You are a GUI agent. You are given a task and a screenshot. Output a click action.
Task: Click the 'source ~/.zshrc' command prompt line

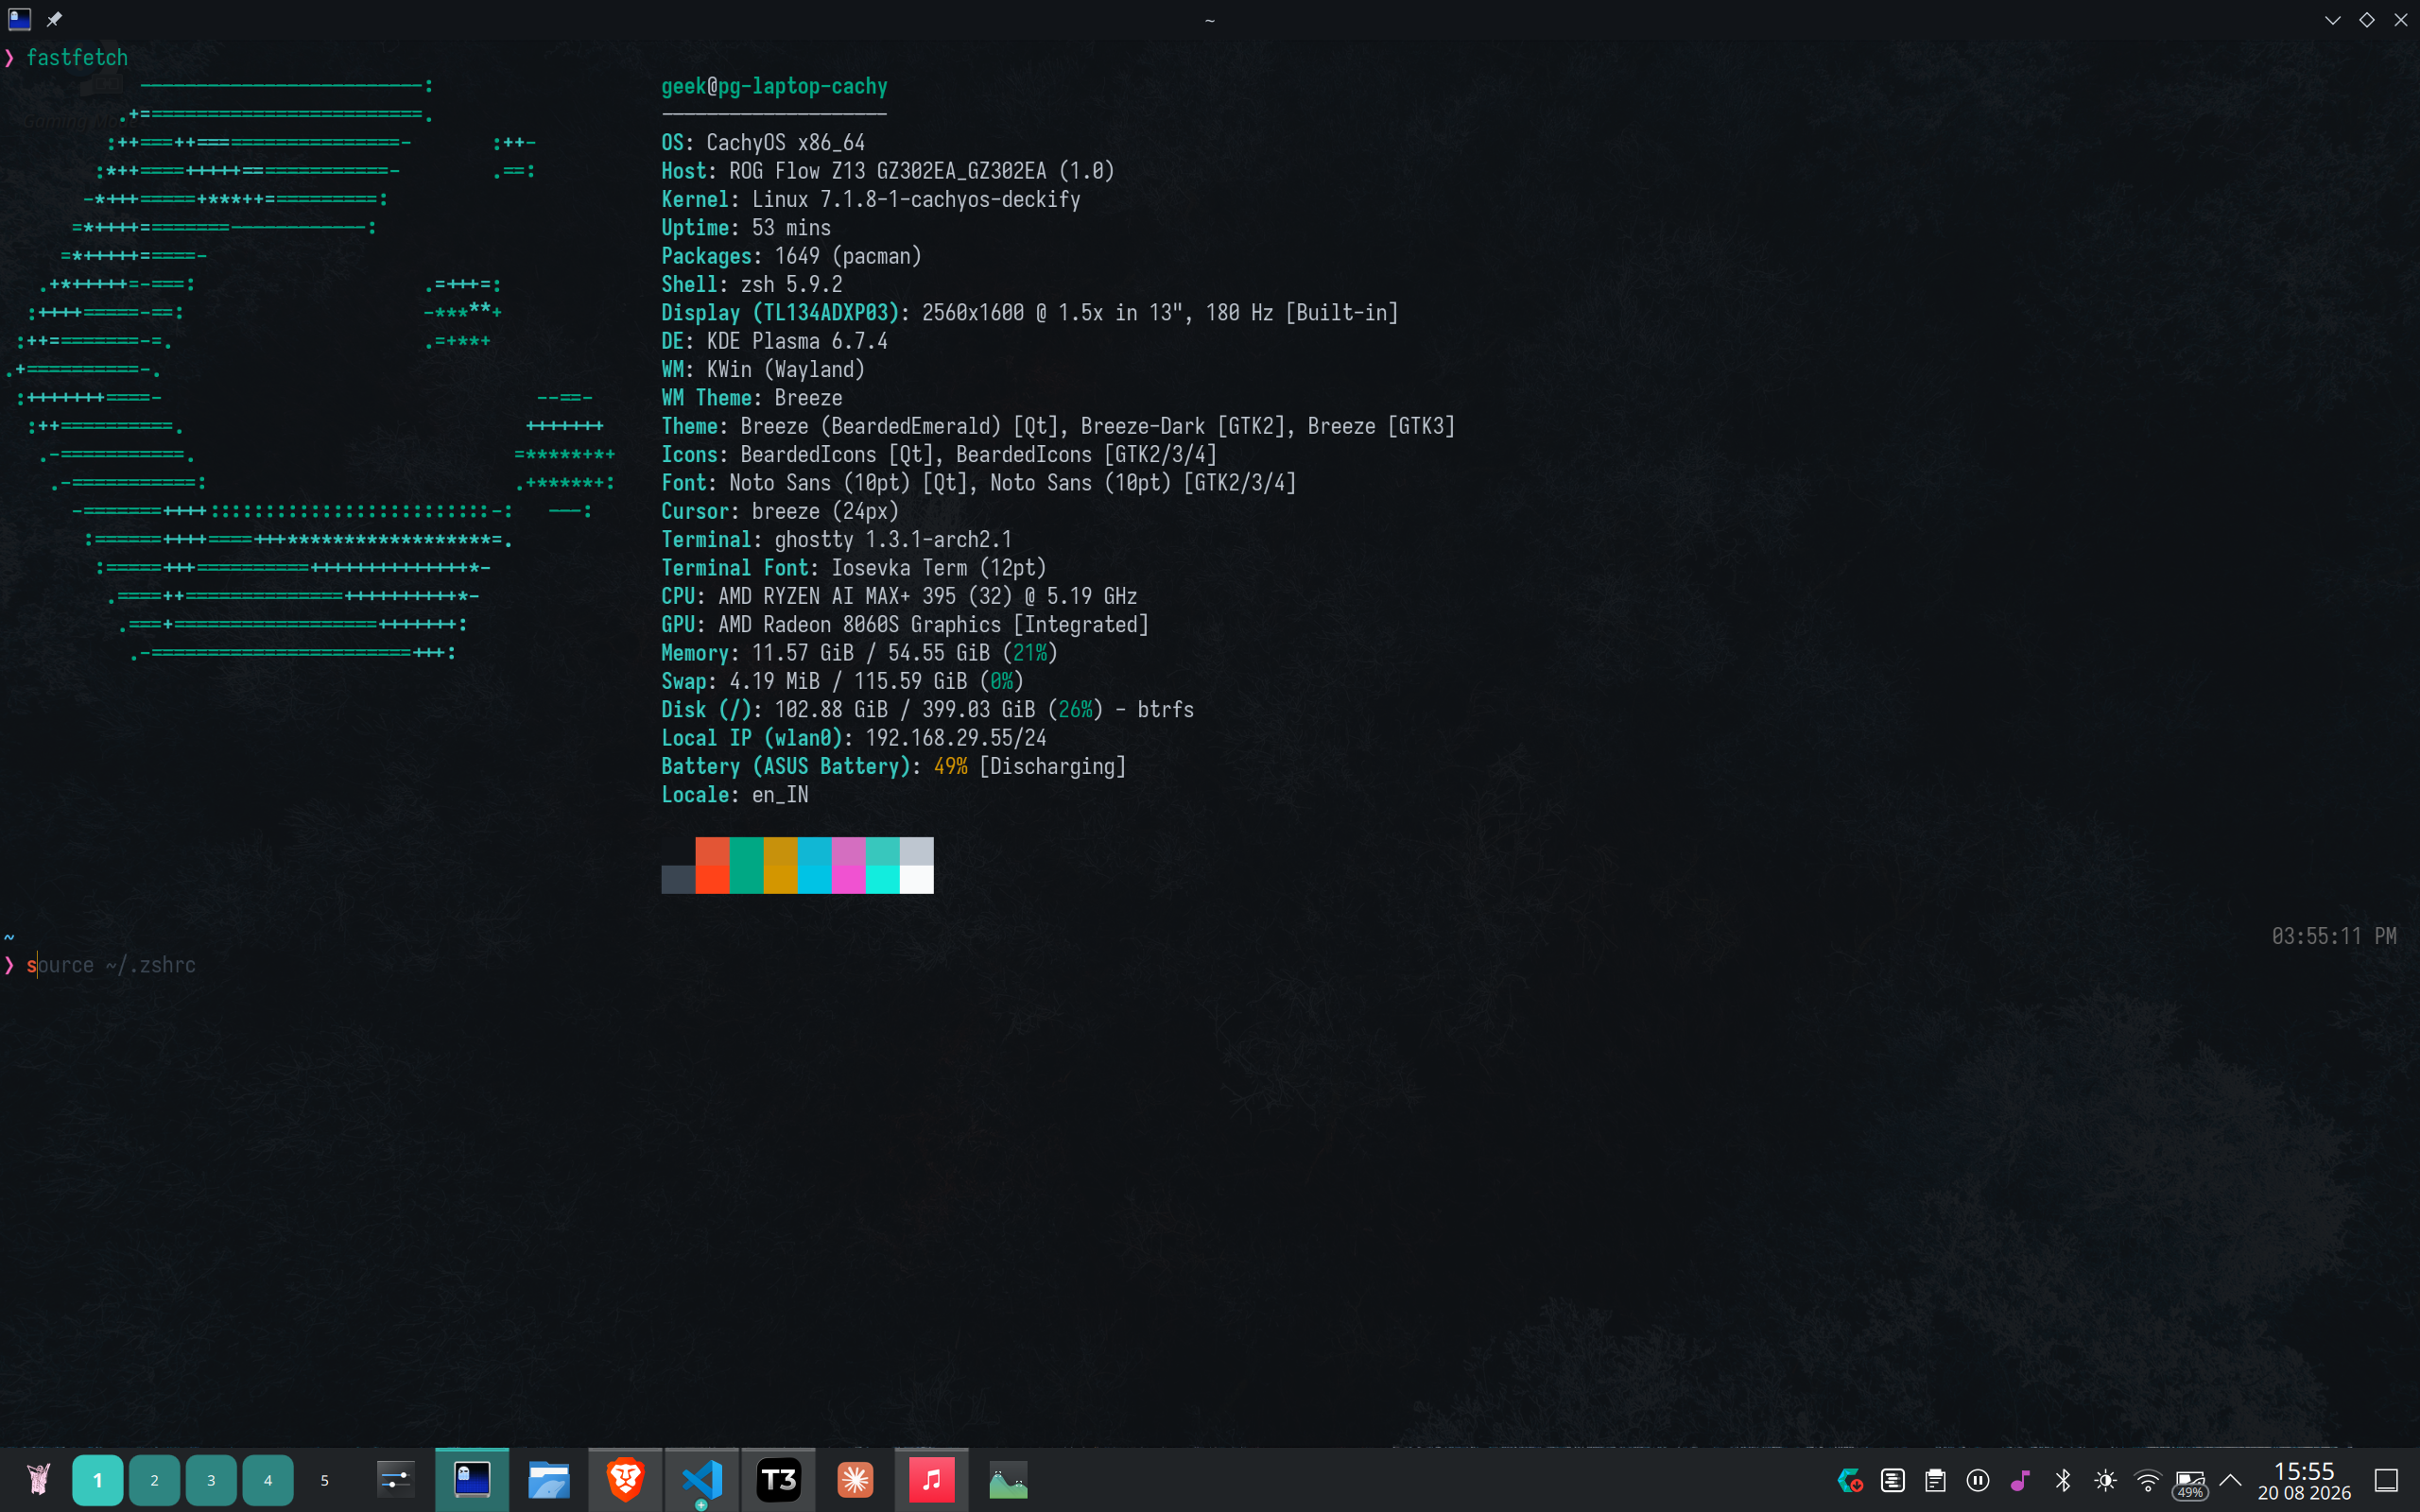point(111,965)
